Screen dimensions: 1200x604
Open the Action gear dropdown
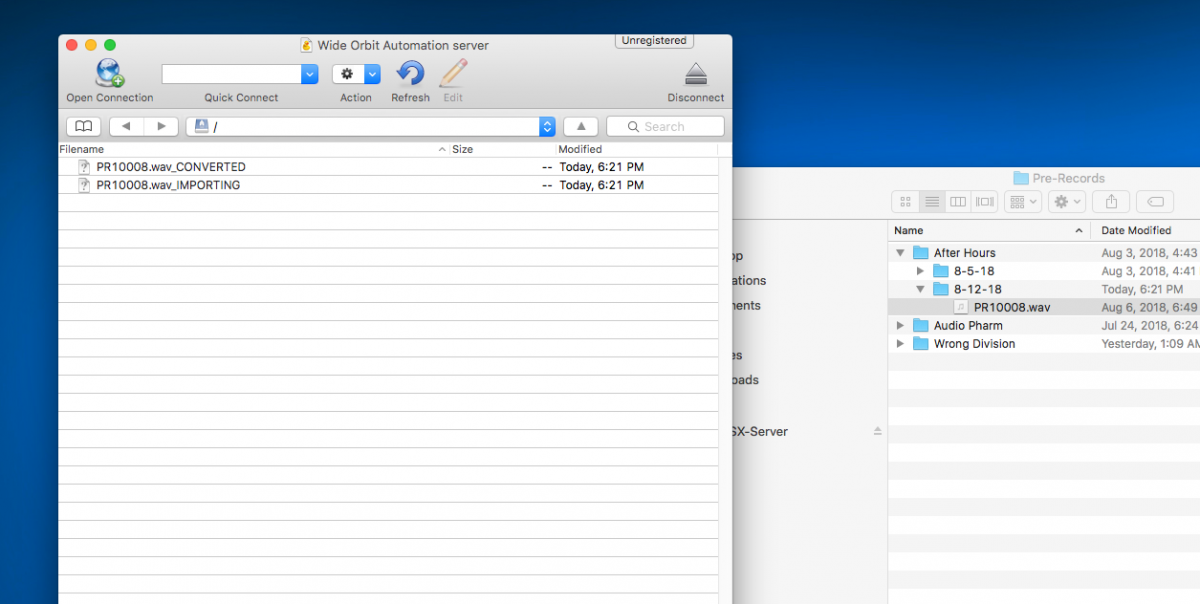point(356,74)
